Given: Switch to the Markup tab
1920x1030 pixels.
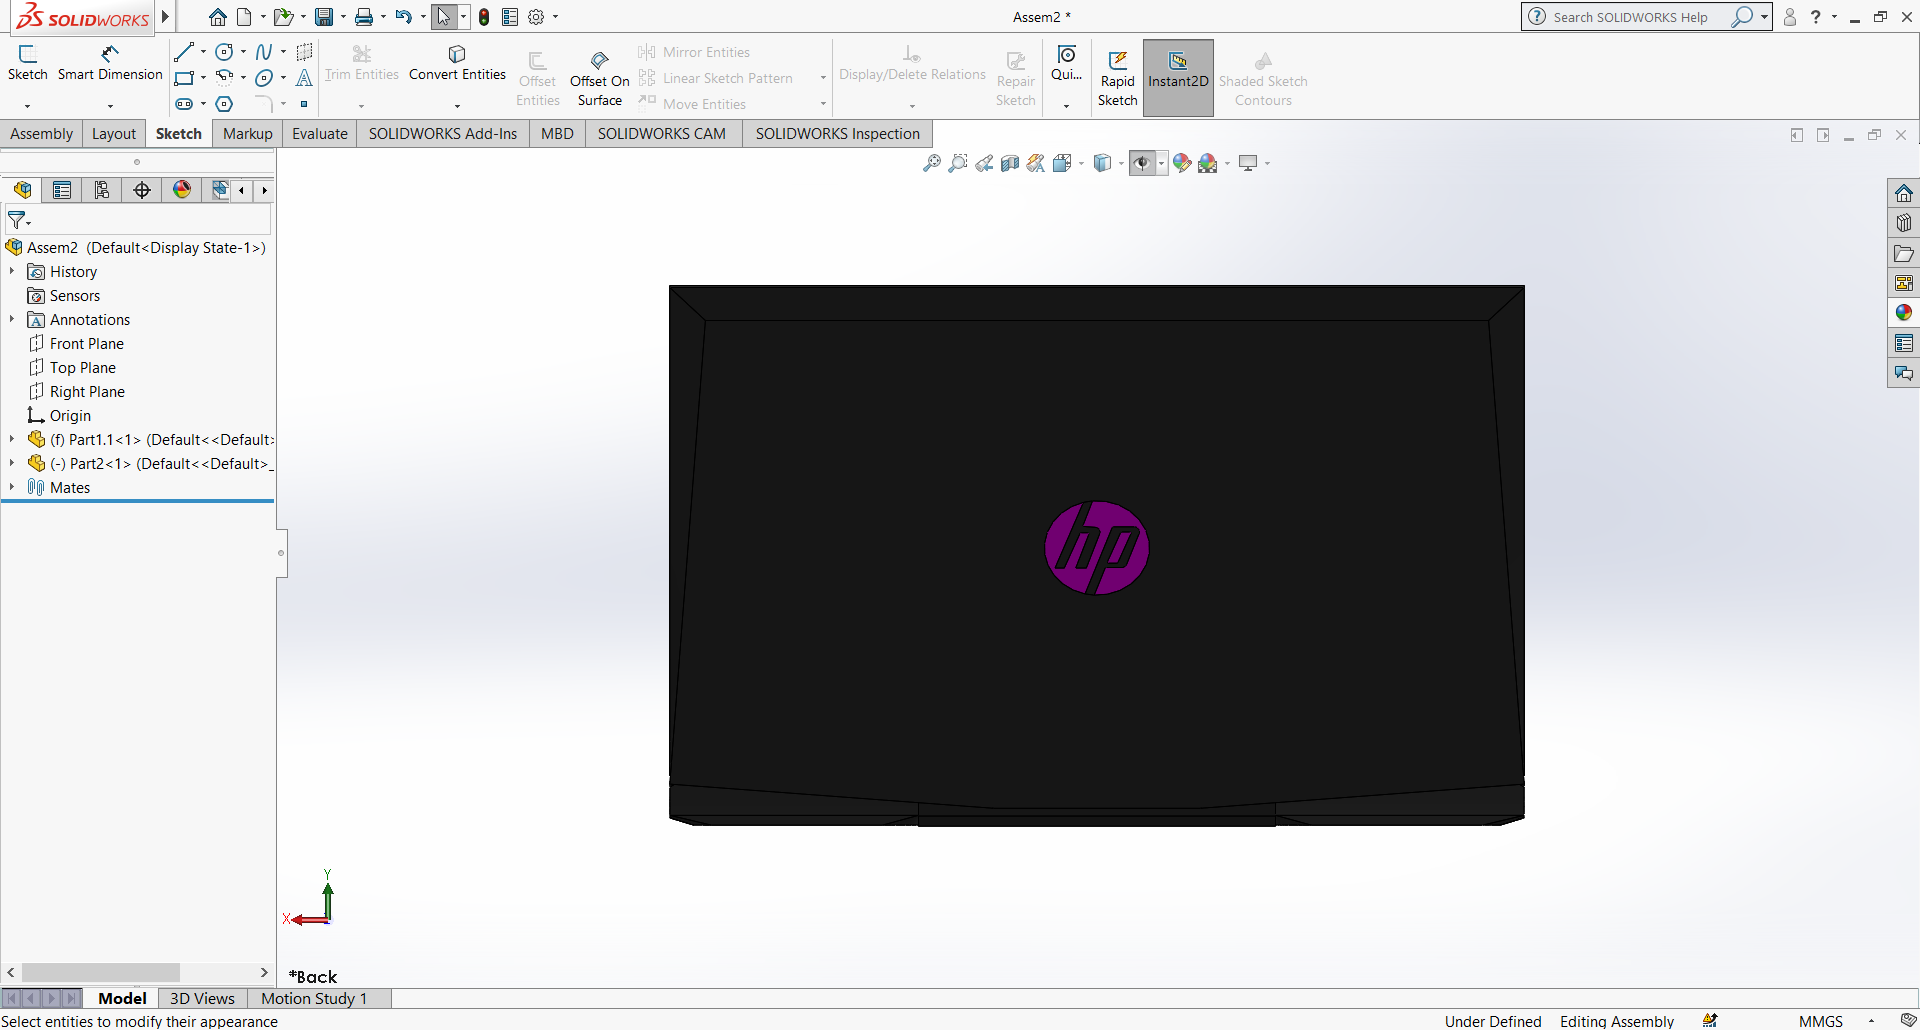Looking at the screenshot, I should [x=248, y=134].
